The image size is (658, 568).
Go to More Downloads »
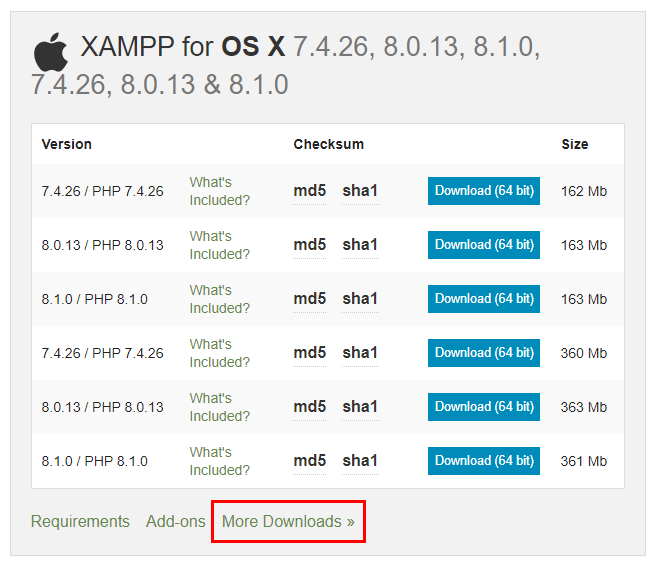coord(288,522)
